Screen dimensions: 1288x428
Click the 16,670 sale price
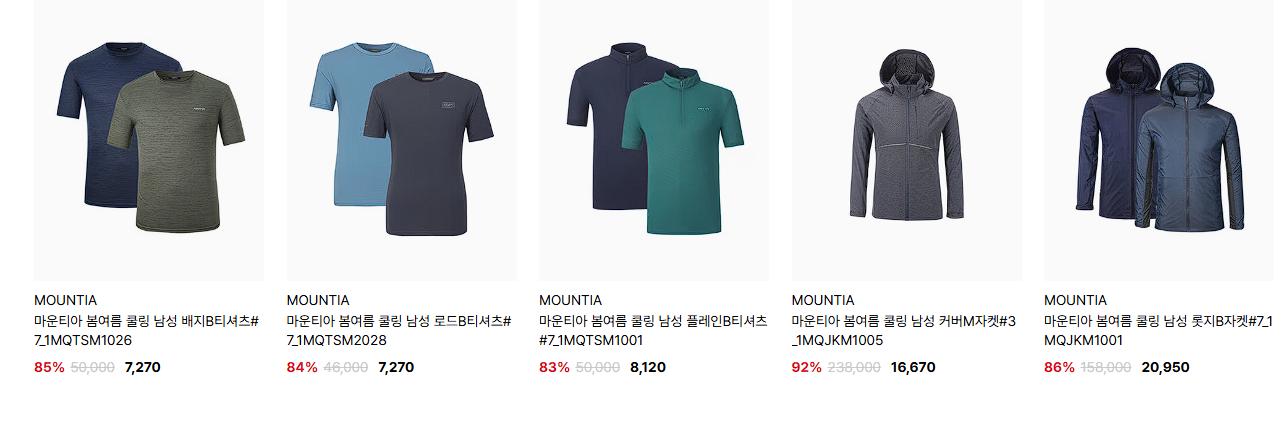coord(913,367)
